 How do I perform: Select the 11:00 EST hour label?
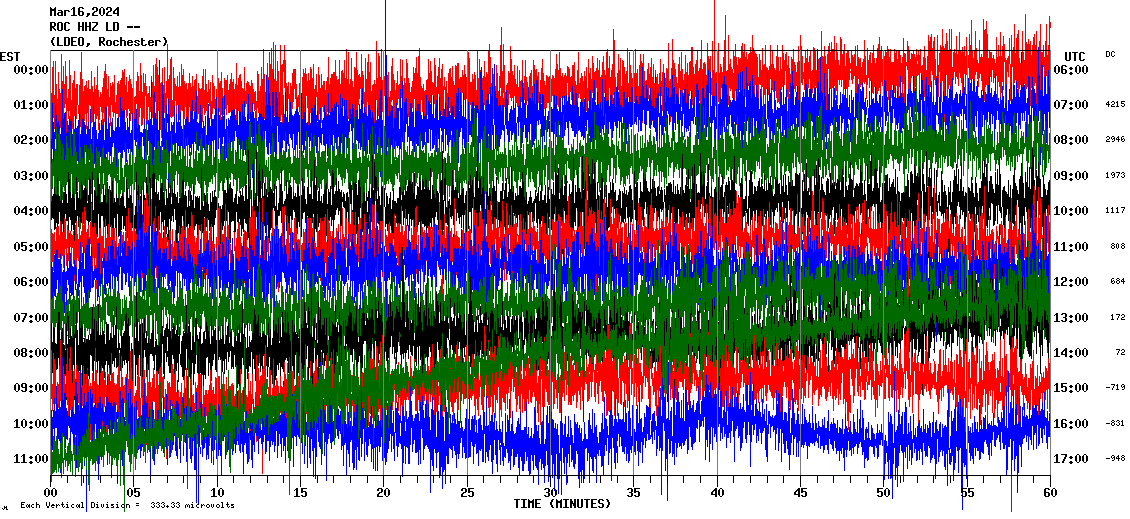pyautogui.click(x=30, y=459)
